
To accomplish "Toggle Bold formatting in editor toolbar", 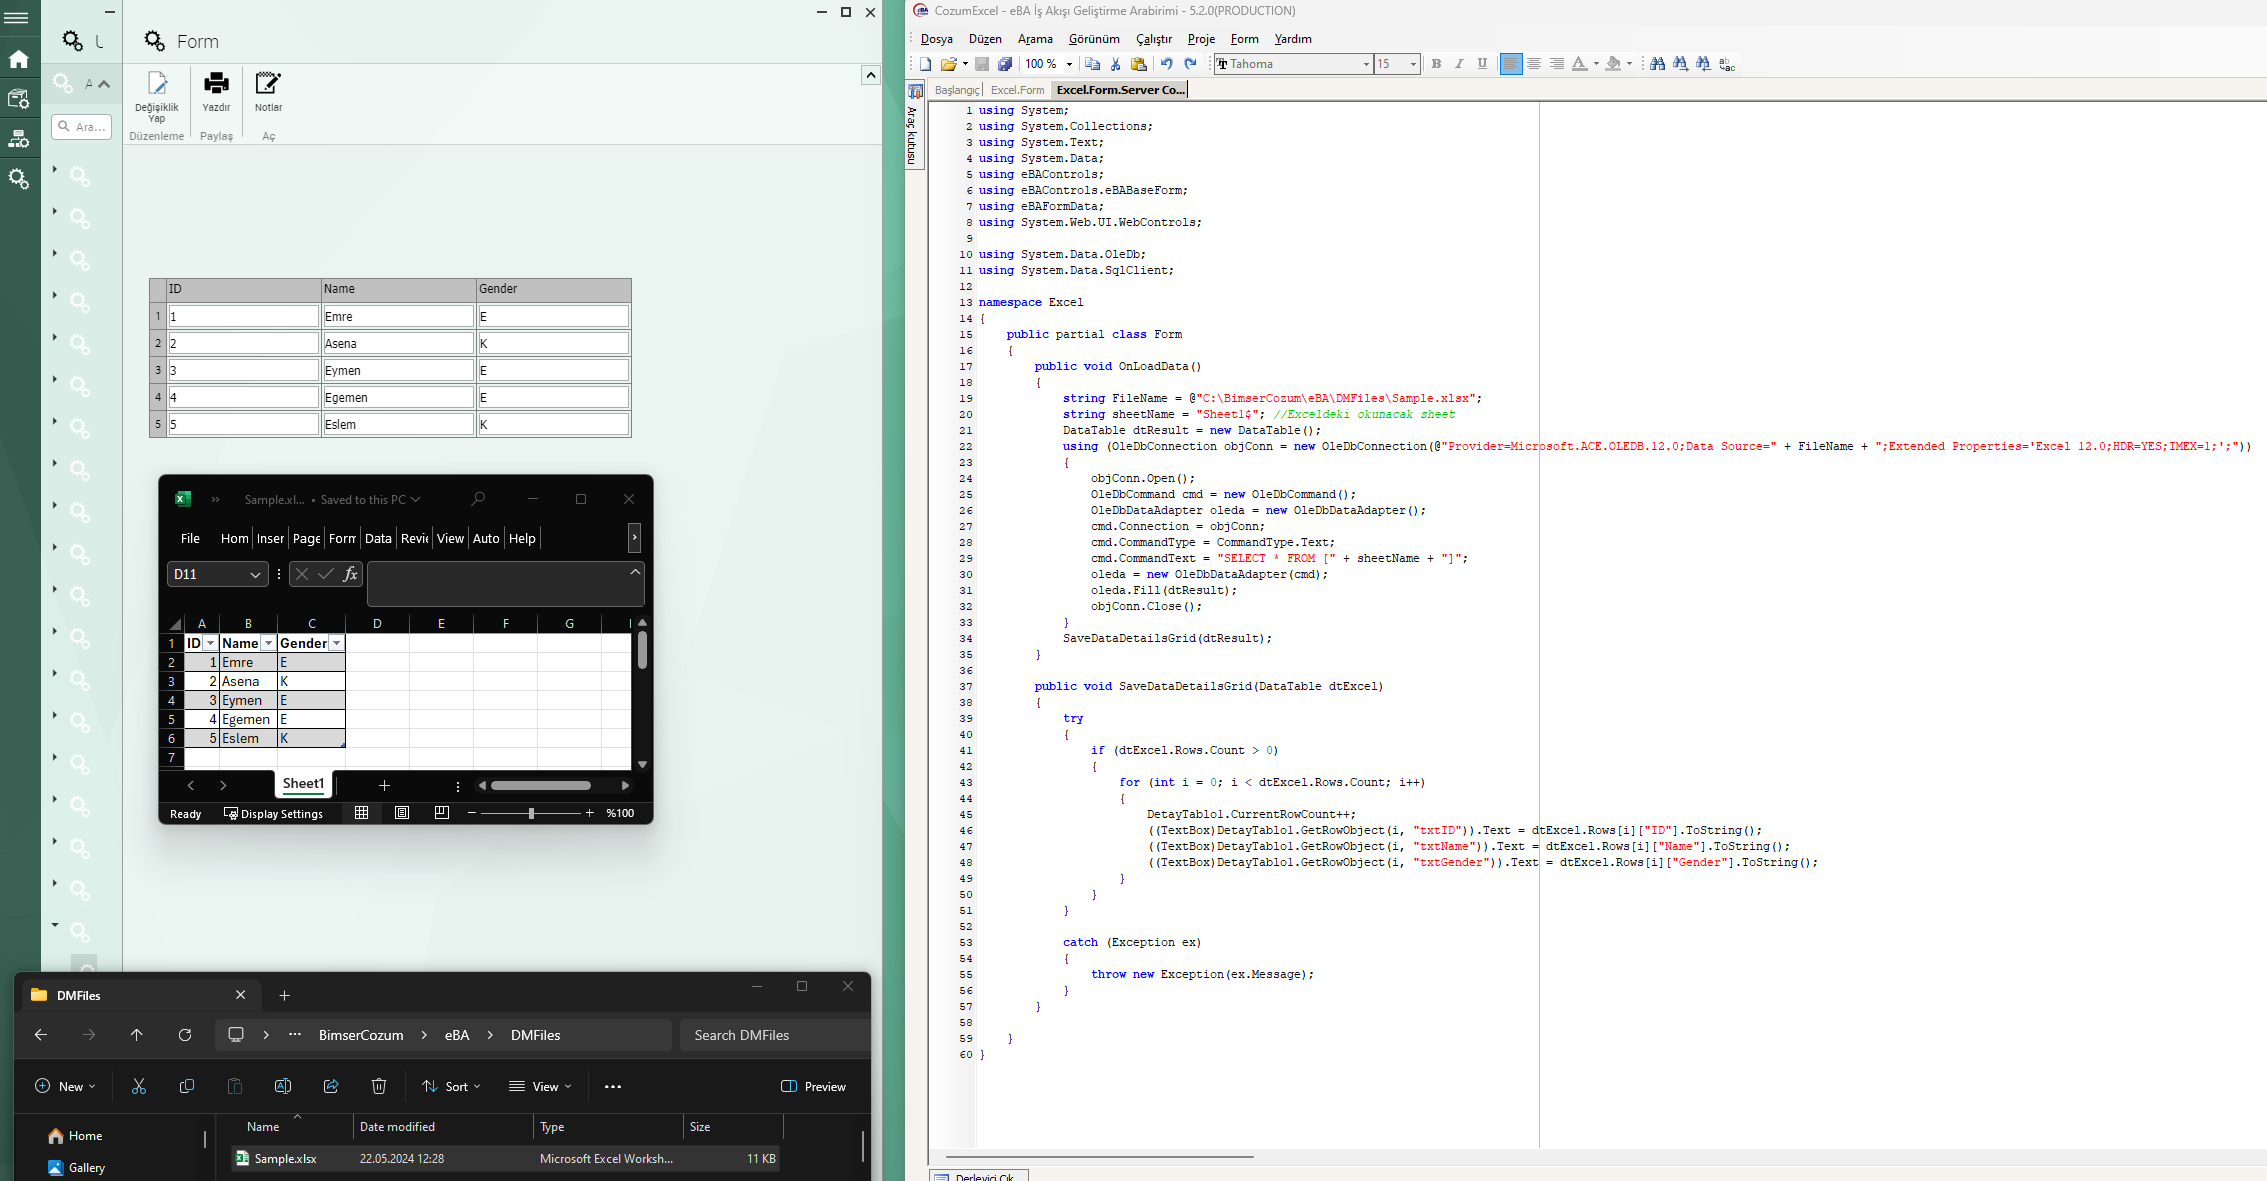I will [x=1436, y=64].
